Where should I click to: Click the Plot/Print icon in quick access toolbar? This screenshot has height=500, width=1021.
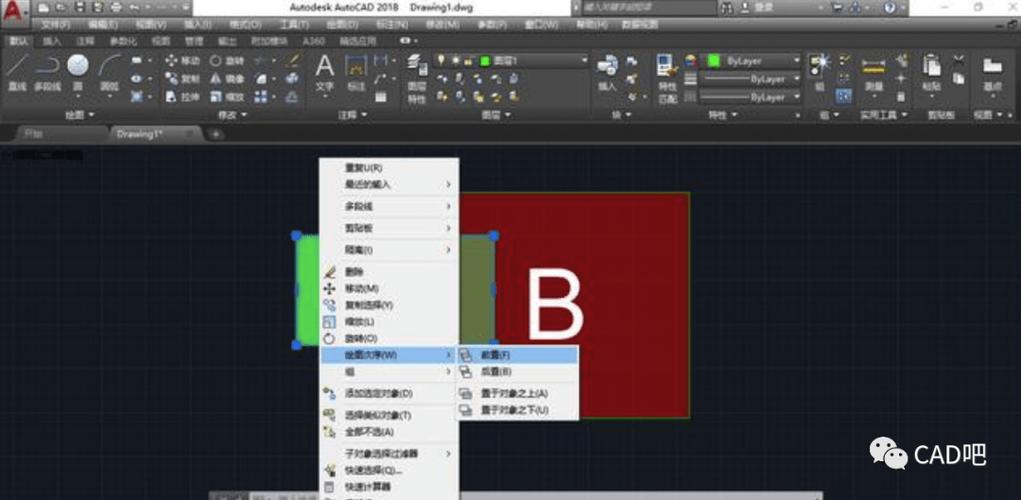[116, 8]
